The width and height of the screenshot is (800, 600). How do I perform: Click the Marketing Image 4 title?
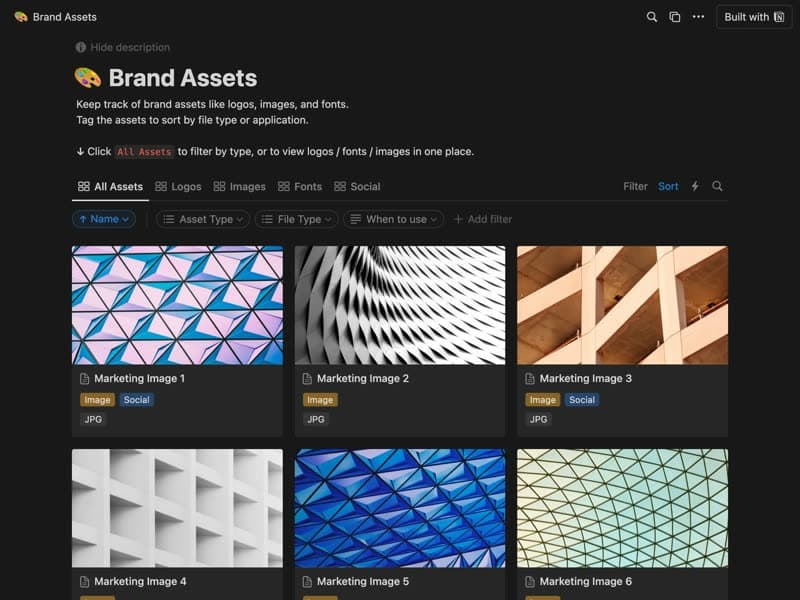pos(140,582)
